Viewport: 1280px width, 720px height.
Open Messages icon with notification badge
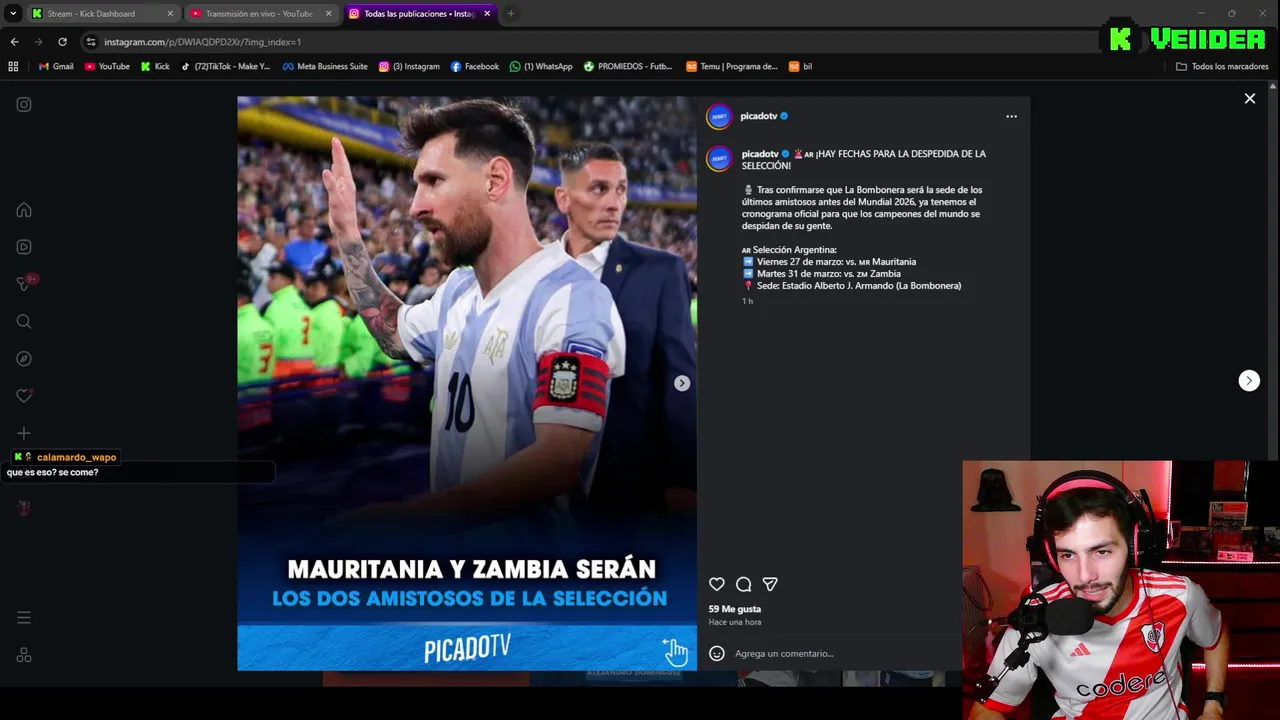(x=25, y=284)
